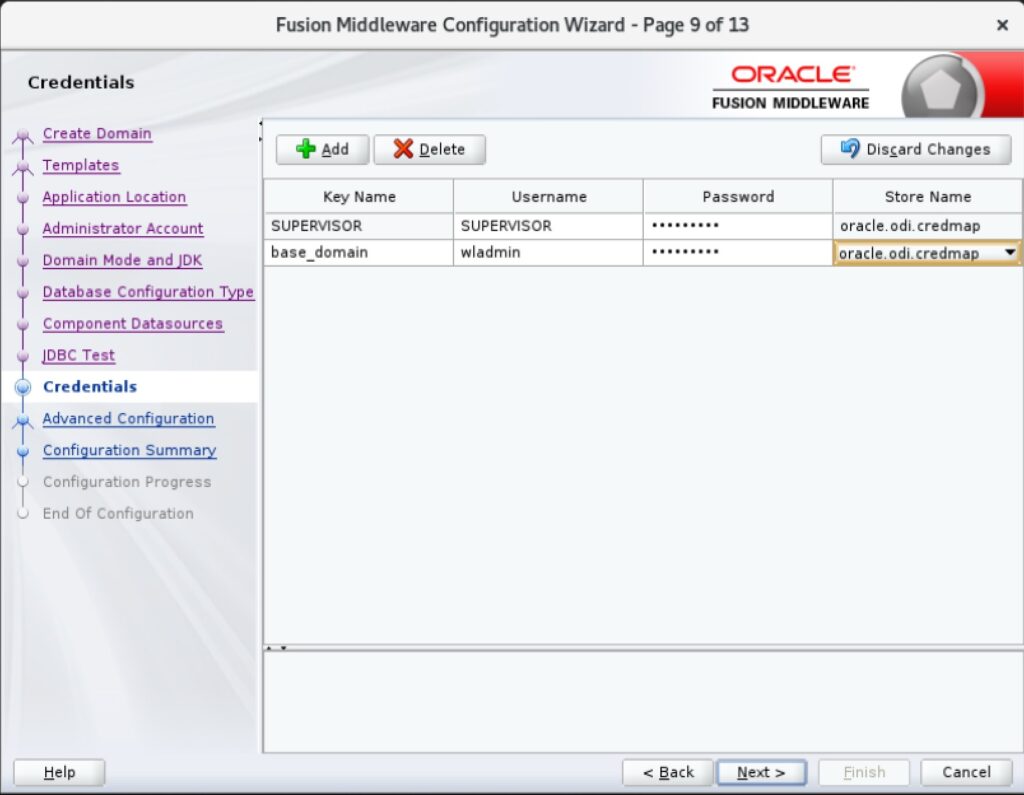The width and height of the screenshot is (1024, 795).
Task: Click the Store Name column header
Action: 927,197
